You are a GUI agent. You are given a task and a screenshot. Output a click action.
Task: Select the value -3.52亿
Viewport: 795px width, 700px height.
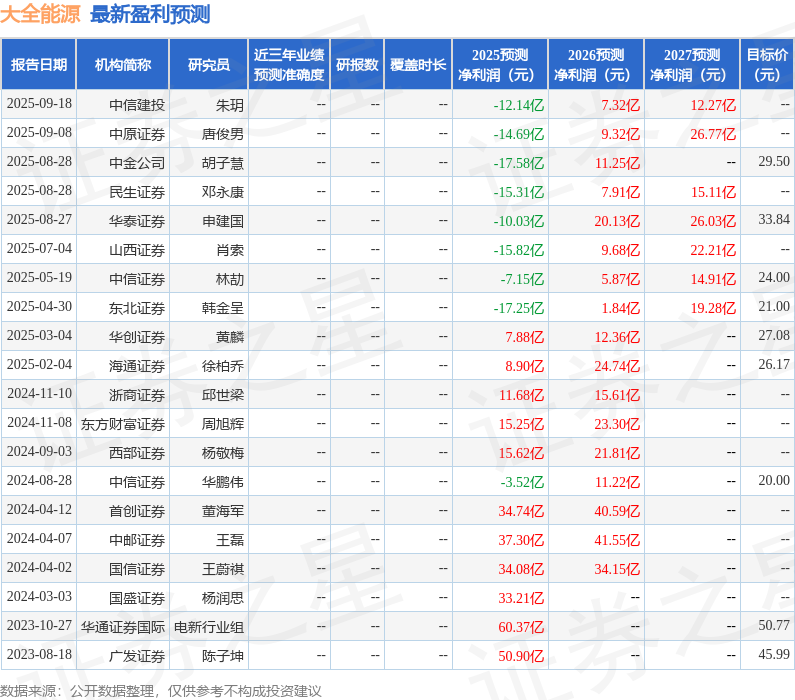(x=522, y=482)
